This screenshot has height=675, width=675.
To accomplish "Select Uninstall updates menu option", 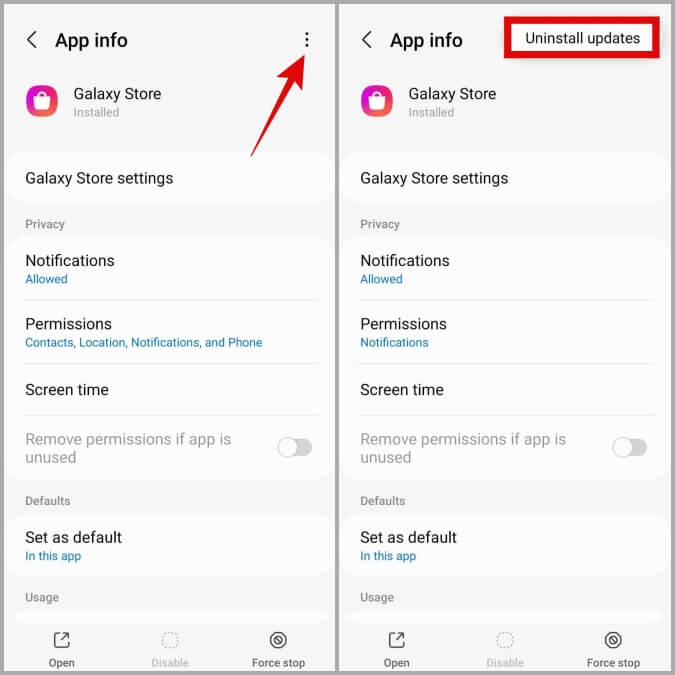I will point(582,38).
